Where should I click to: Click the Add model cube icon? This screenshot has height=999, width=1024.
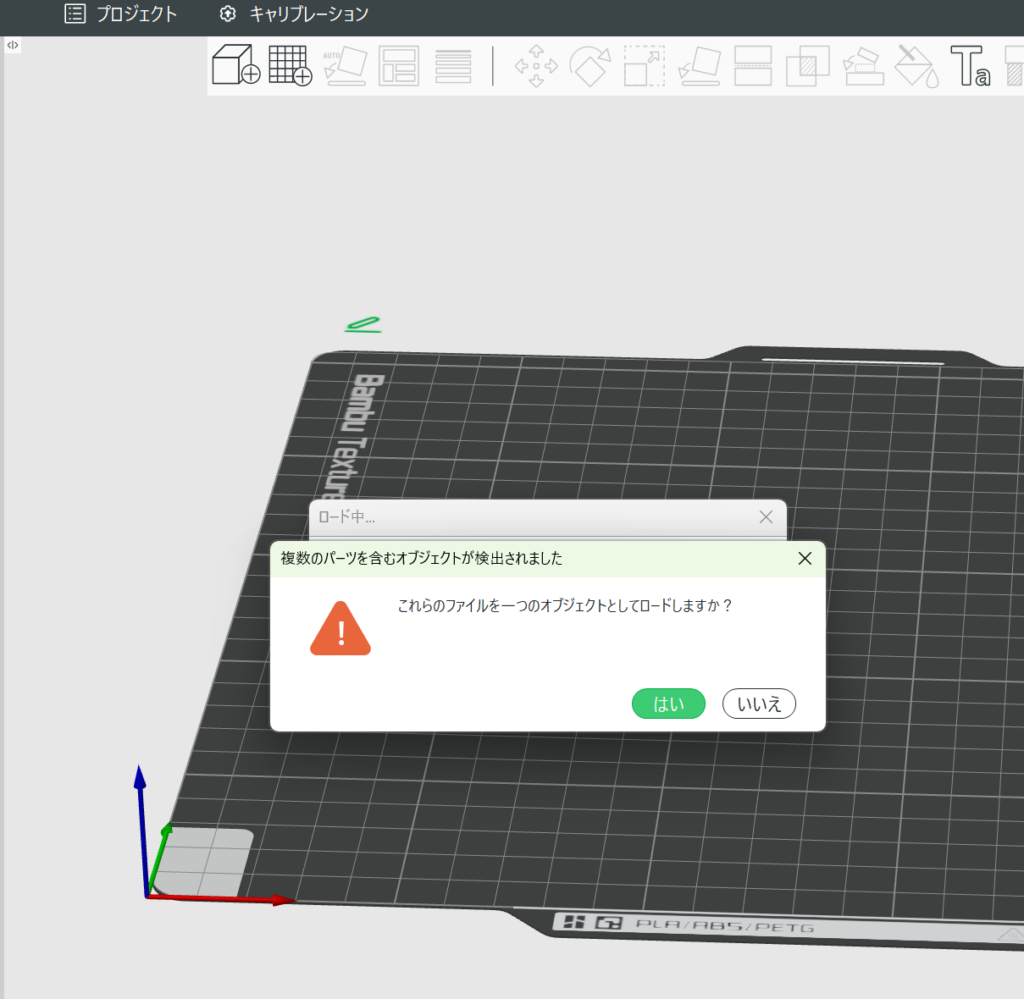(236, 65)
